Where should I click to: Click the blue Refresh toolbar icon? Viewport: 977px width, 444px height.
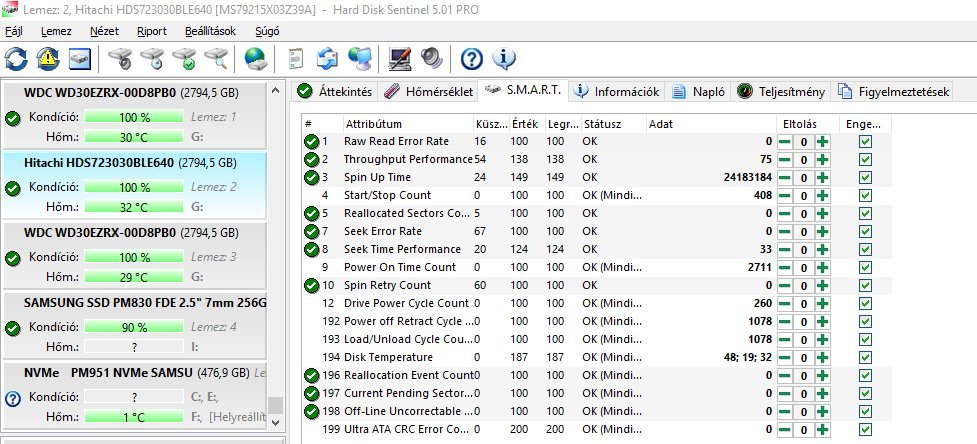point(16,59)
